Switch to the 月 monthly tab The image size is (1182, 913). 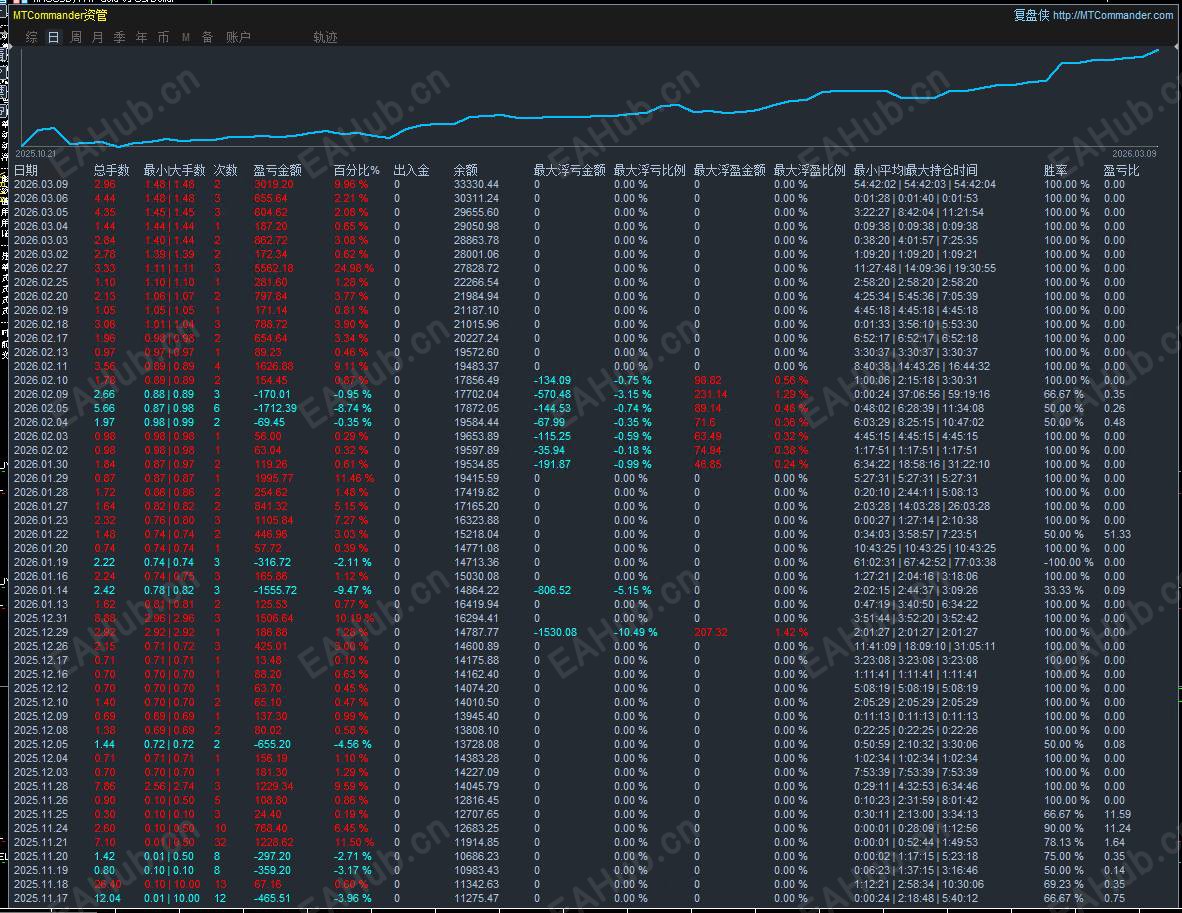click(97, 37)
